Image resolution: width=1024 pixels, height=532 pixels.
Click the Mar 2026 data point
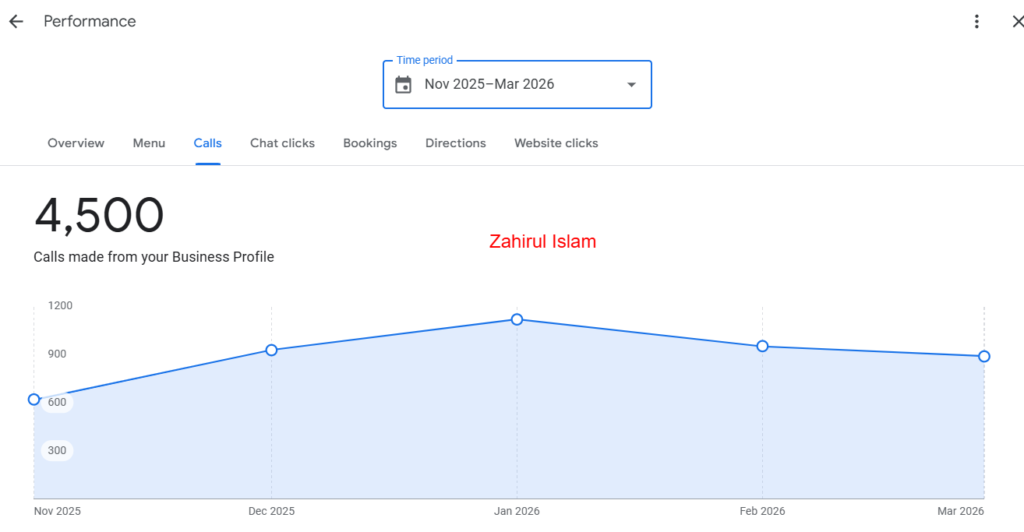(x=984, y=356)
